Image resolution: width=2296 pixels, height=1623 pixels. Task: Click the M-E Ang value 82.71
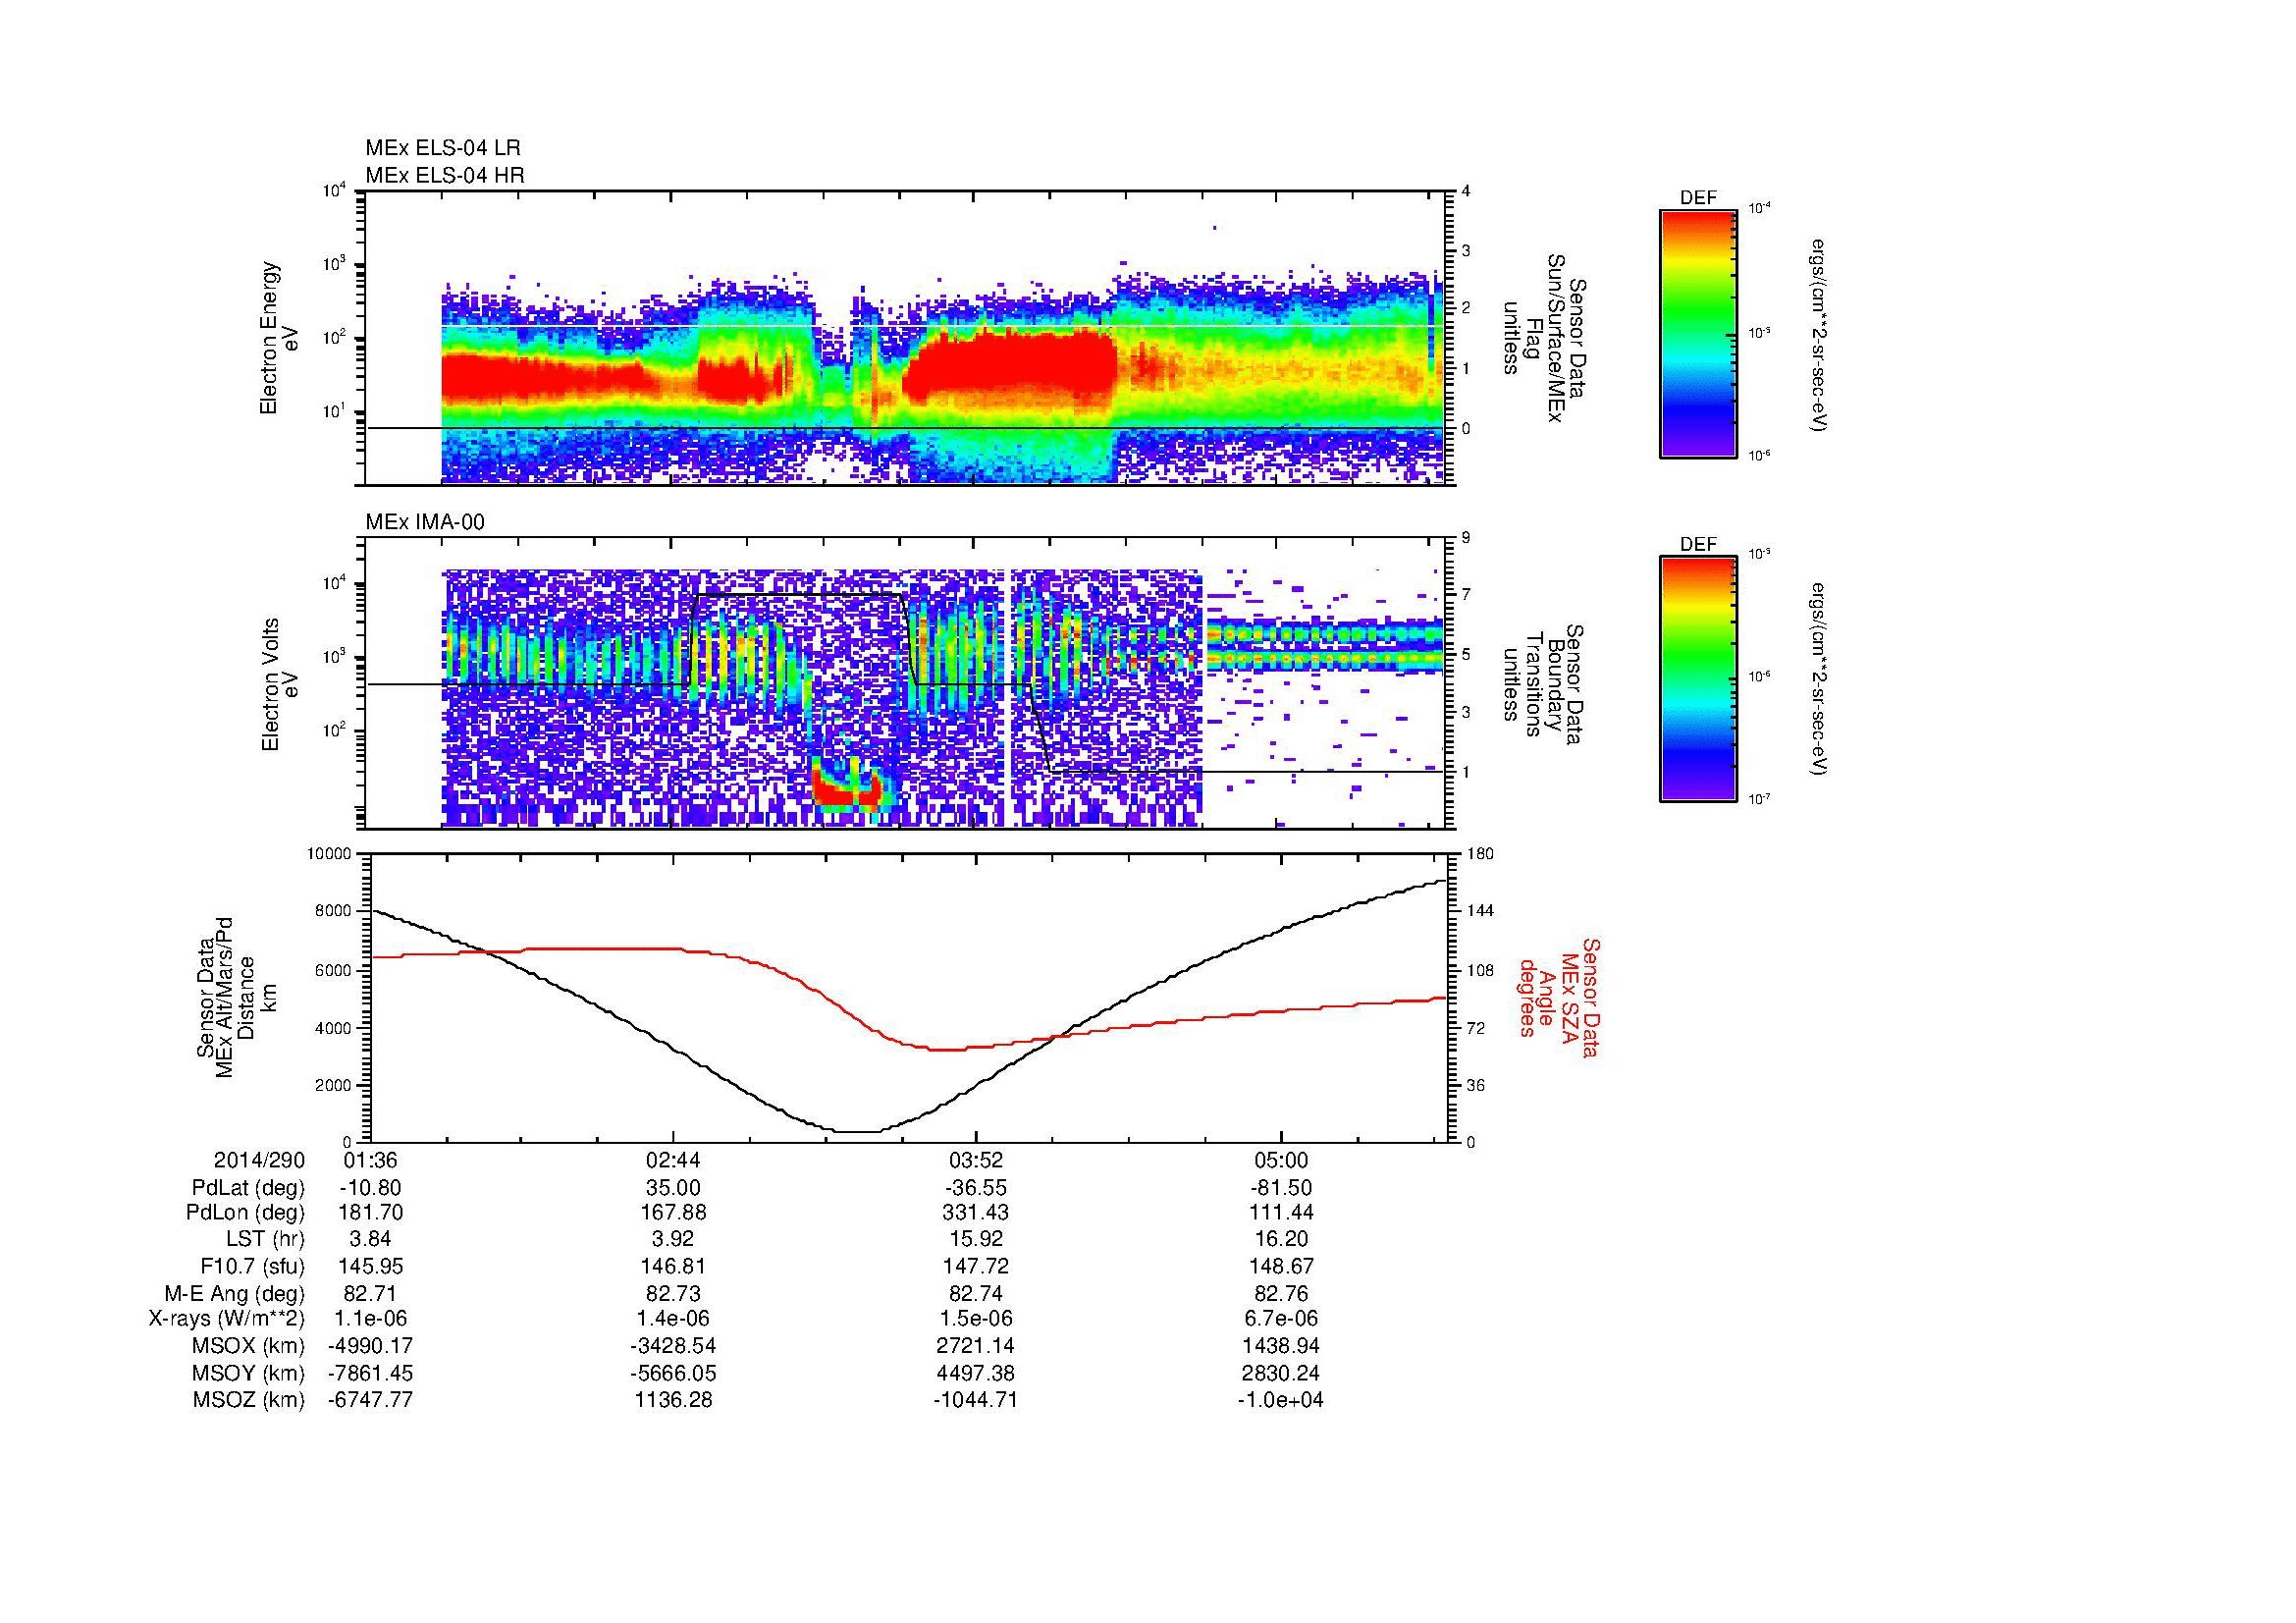coord(371,1293)
